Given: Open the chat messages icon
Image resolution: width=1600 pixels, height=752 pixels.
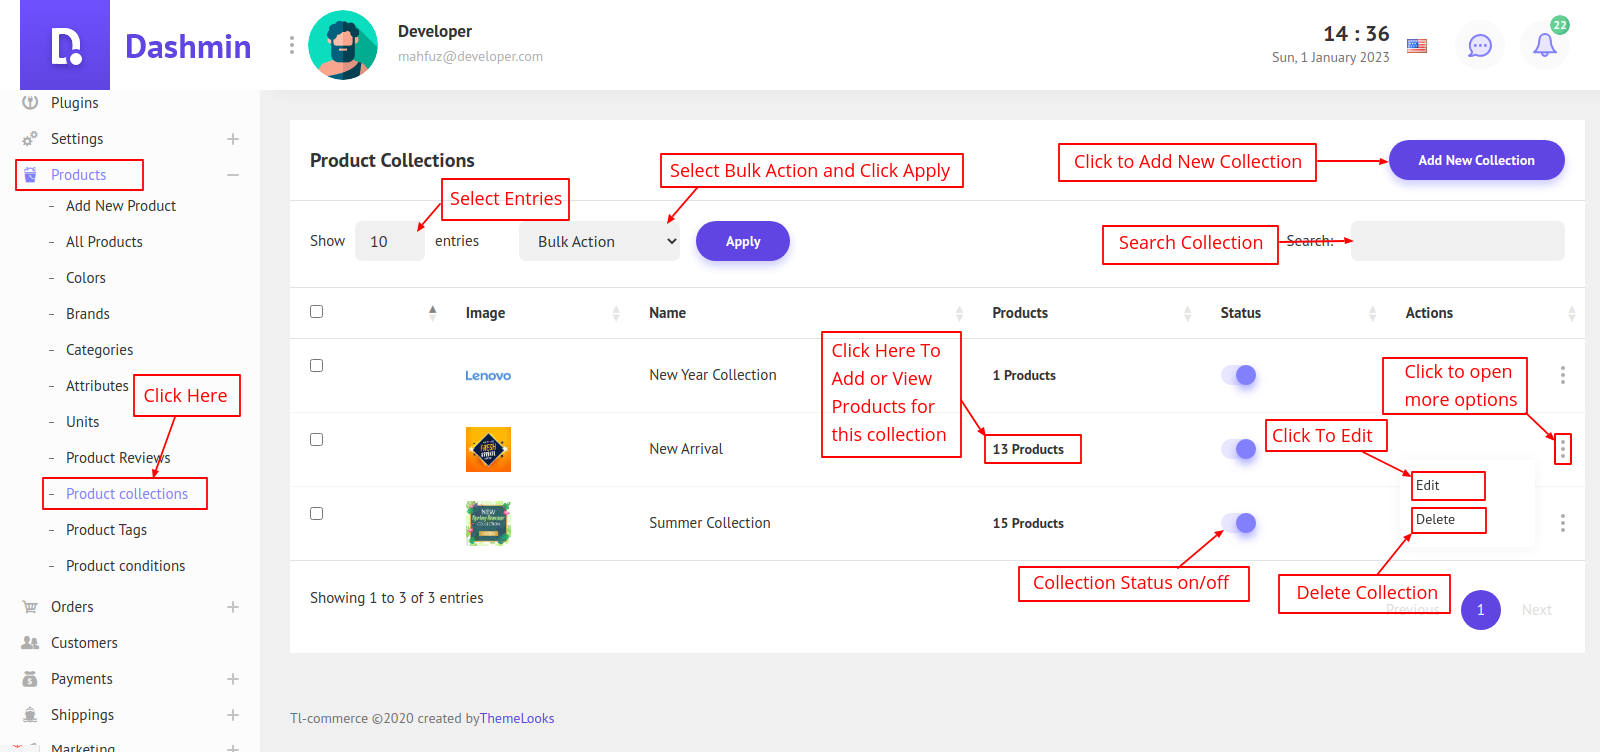Looking at the screenshot, I should tap(1479, 45).
